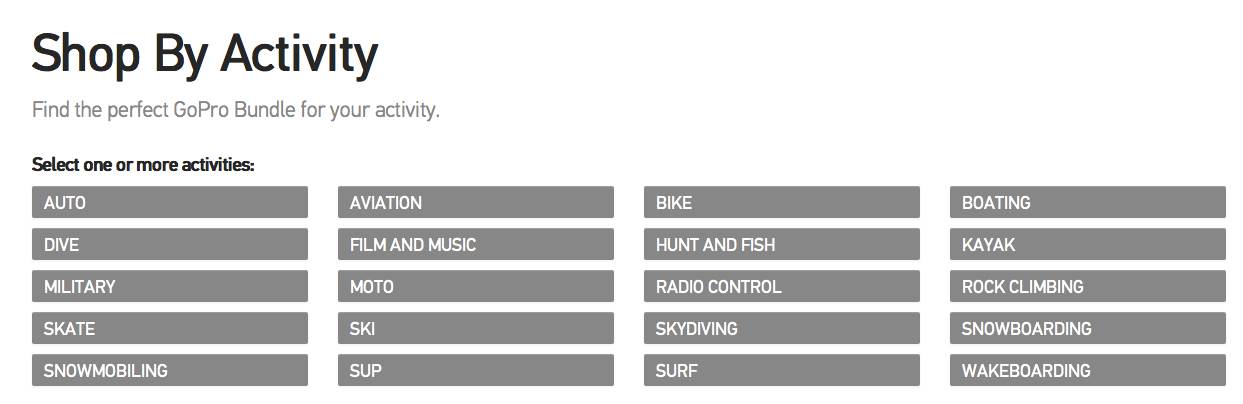The width and height of the screenshot is (1243, 404).
Task: Select WAKEBOARDING activity button
Action: coord(1087,370)
